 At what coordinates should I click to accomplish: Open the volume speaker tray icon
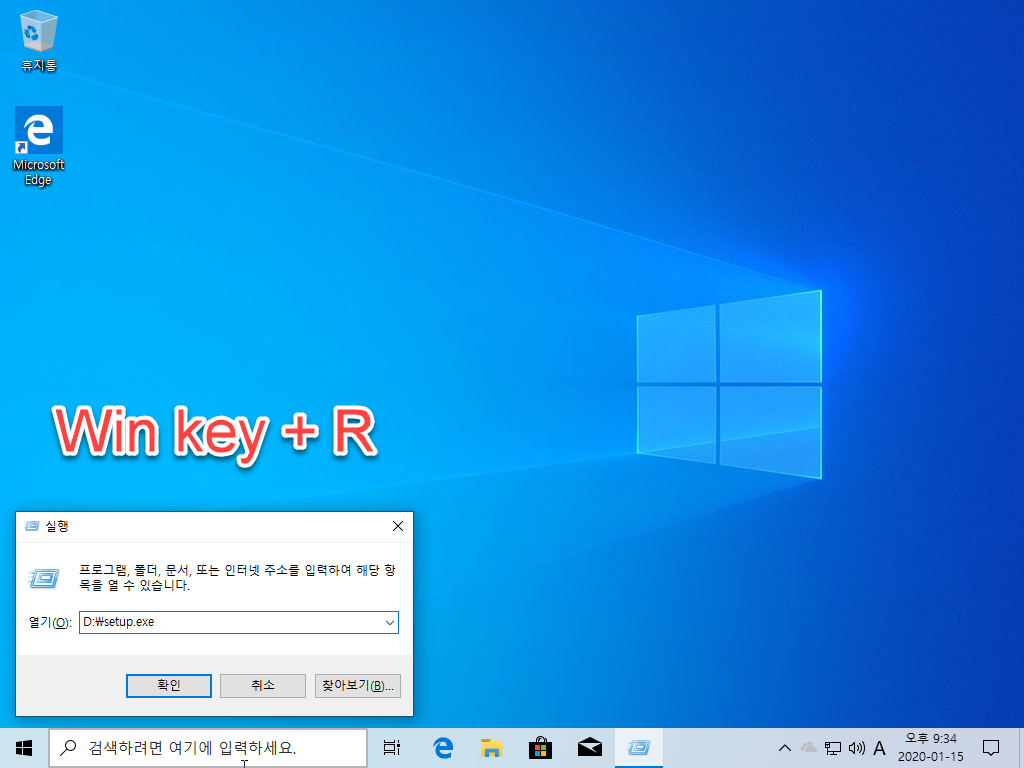857,748
